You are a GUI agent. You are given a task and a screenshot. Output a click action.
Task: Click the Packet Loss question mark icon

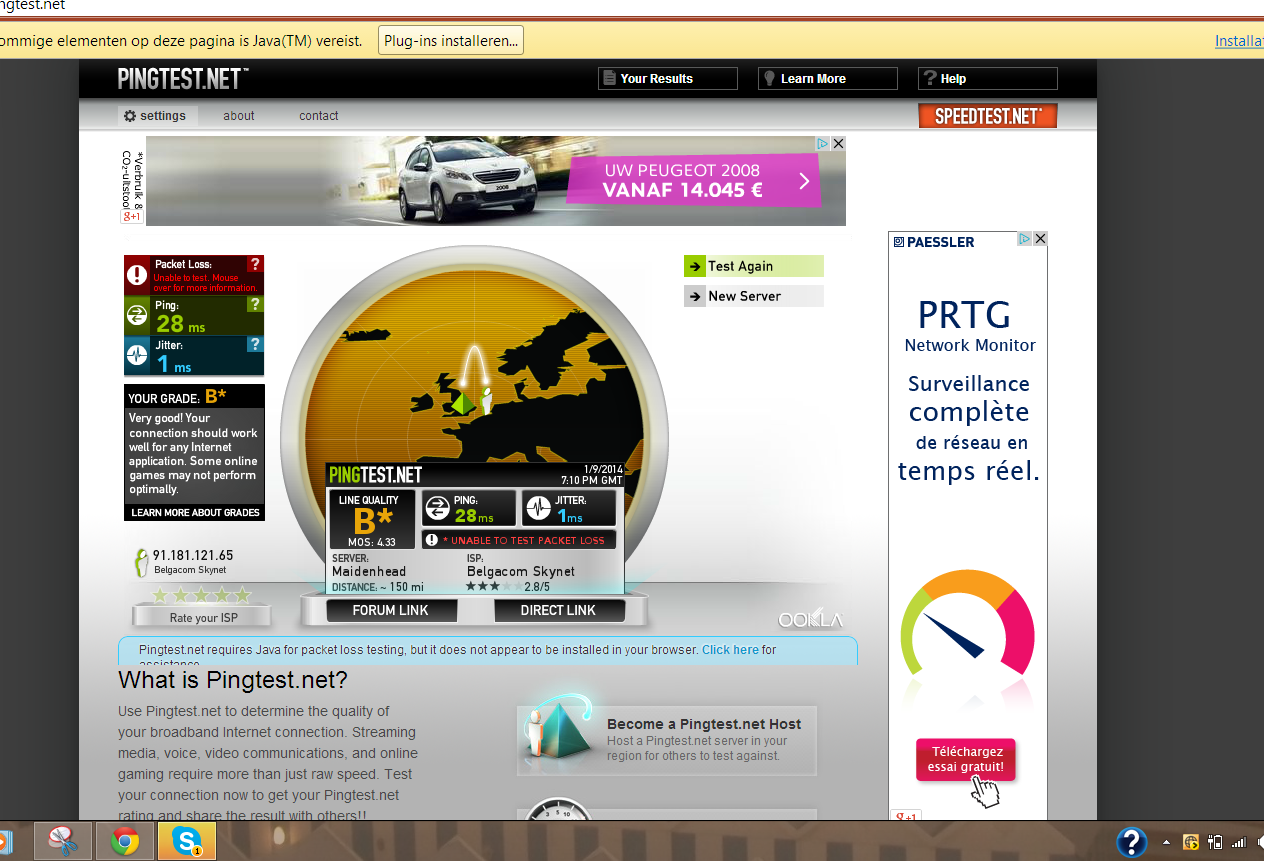point(255,264)
